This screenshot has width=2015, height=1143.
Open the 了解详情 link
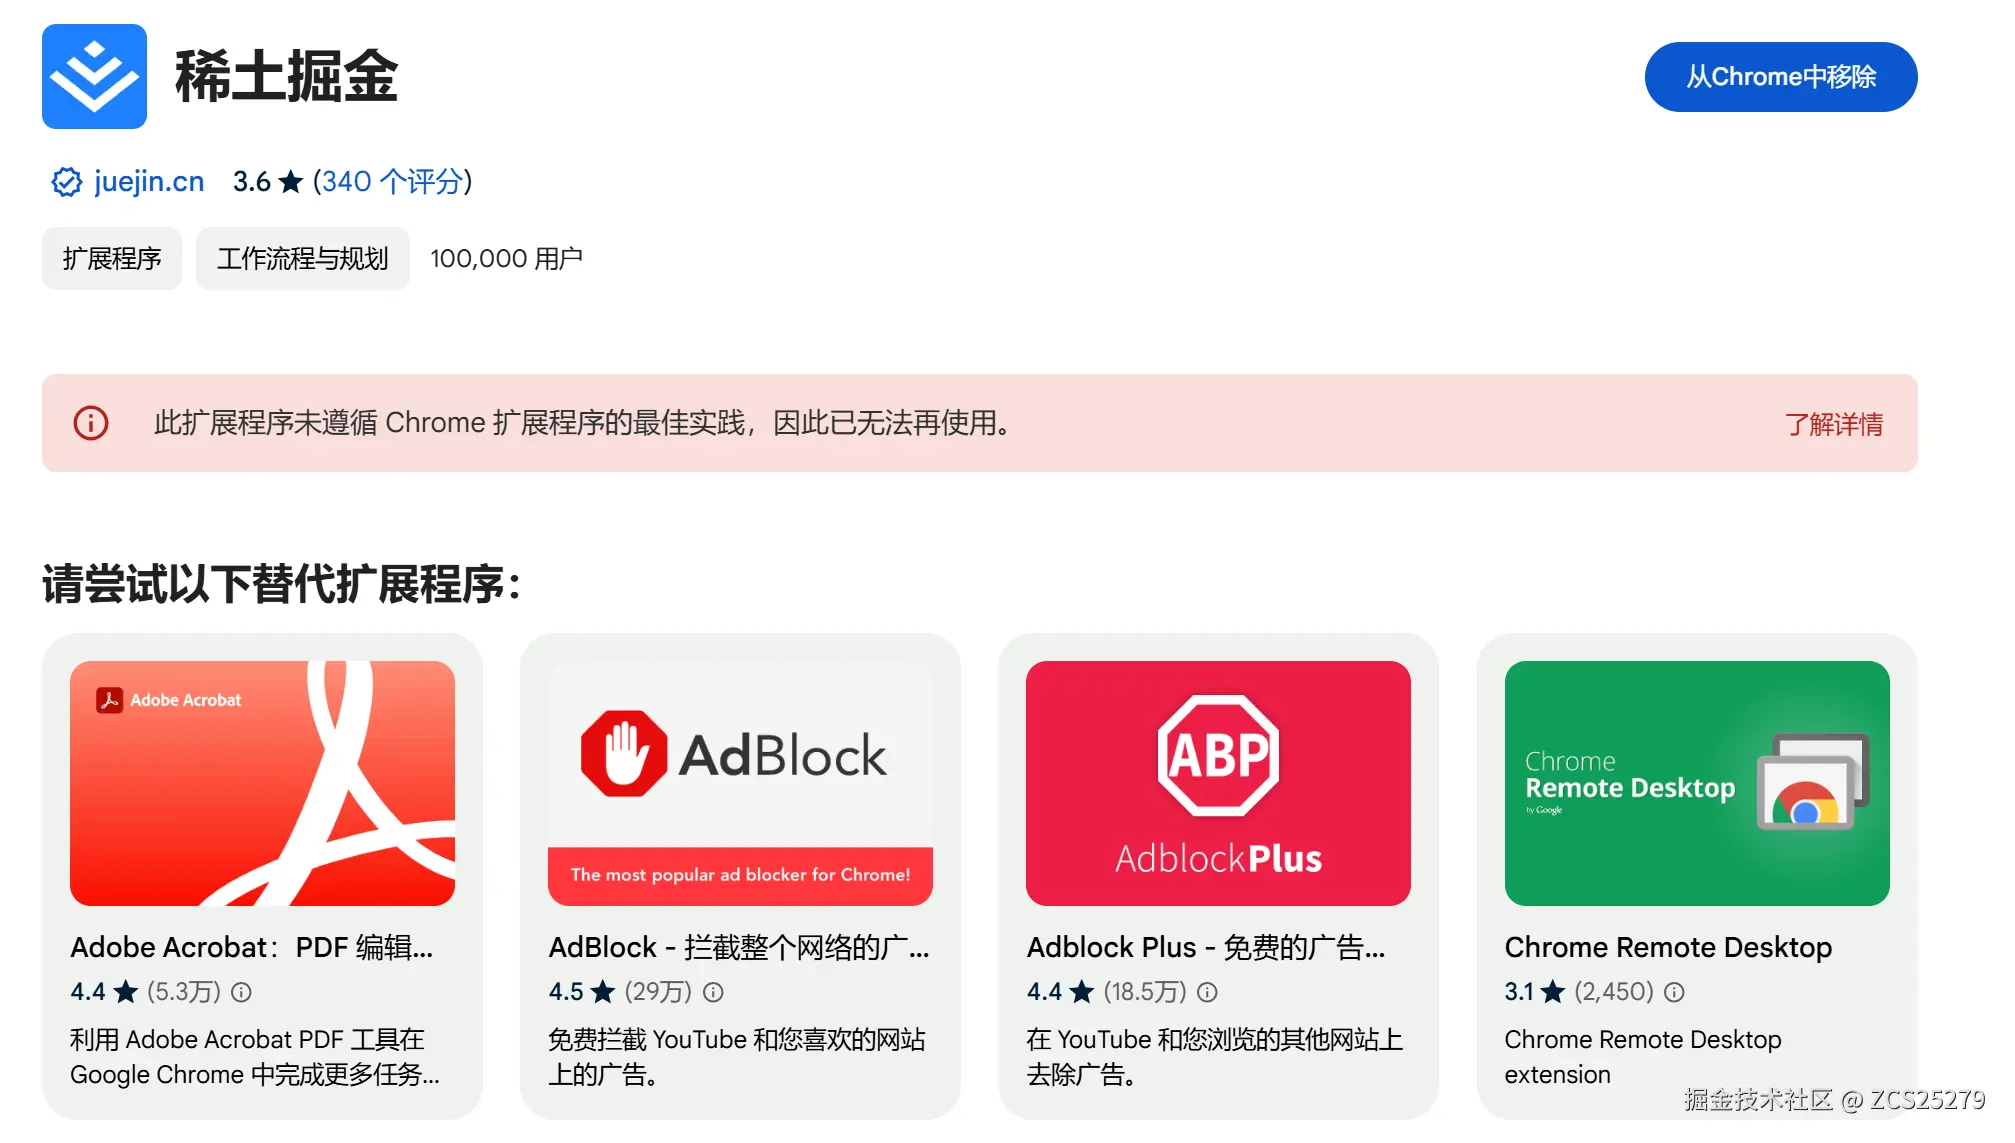pyautogui.click(x=1834, y=424)
